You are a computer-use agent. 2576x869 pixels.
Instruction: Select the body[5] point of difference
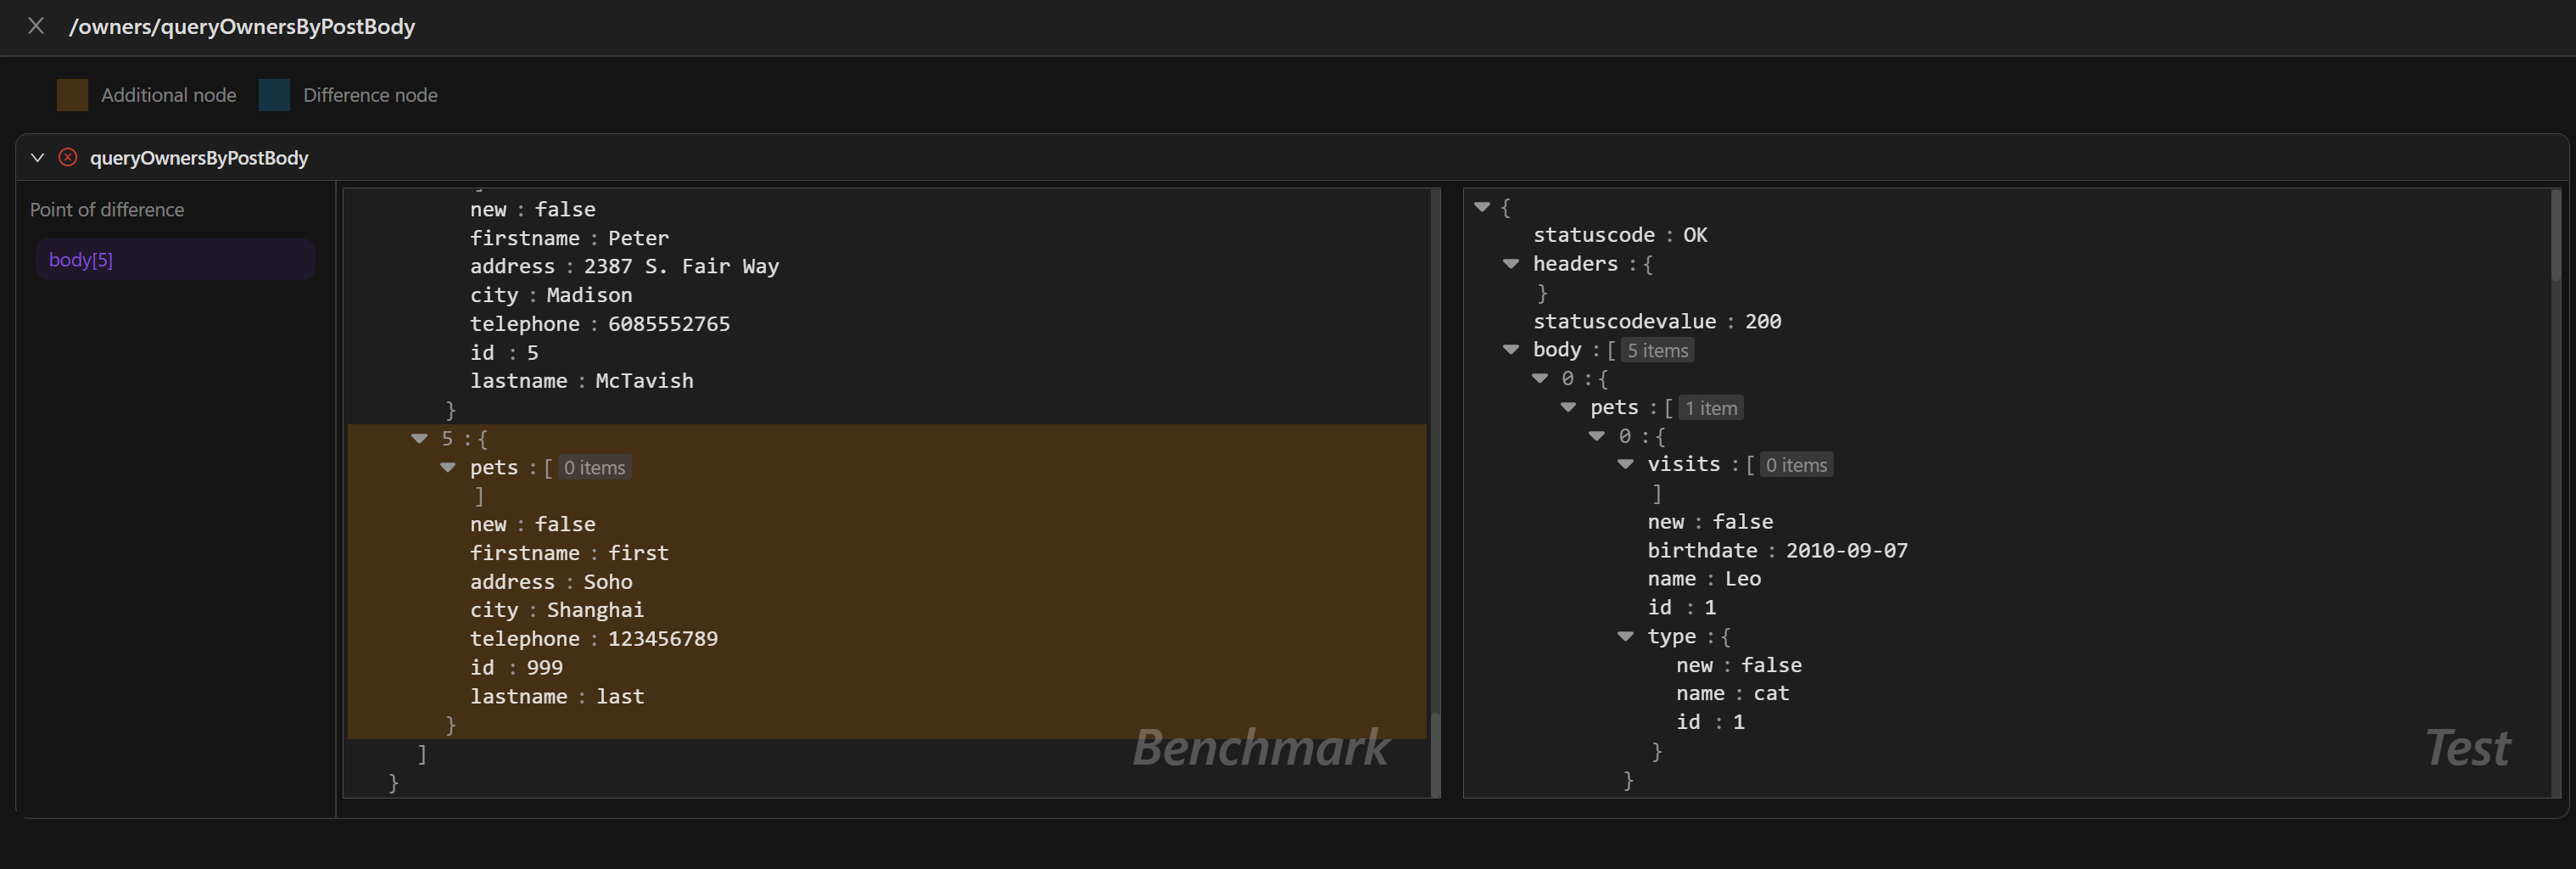(x=175, y=259)
